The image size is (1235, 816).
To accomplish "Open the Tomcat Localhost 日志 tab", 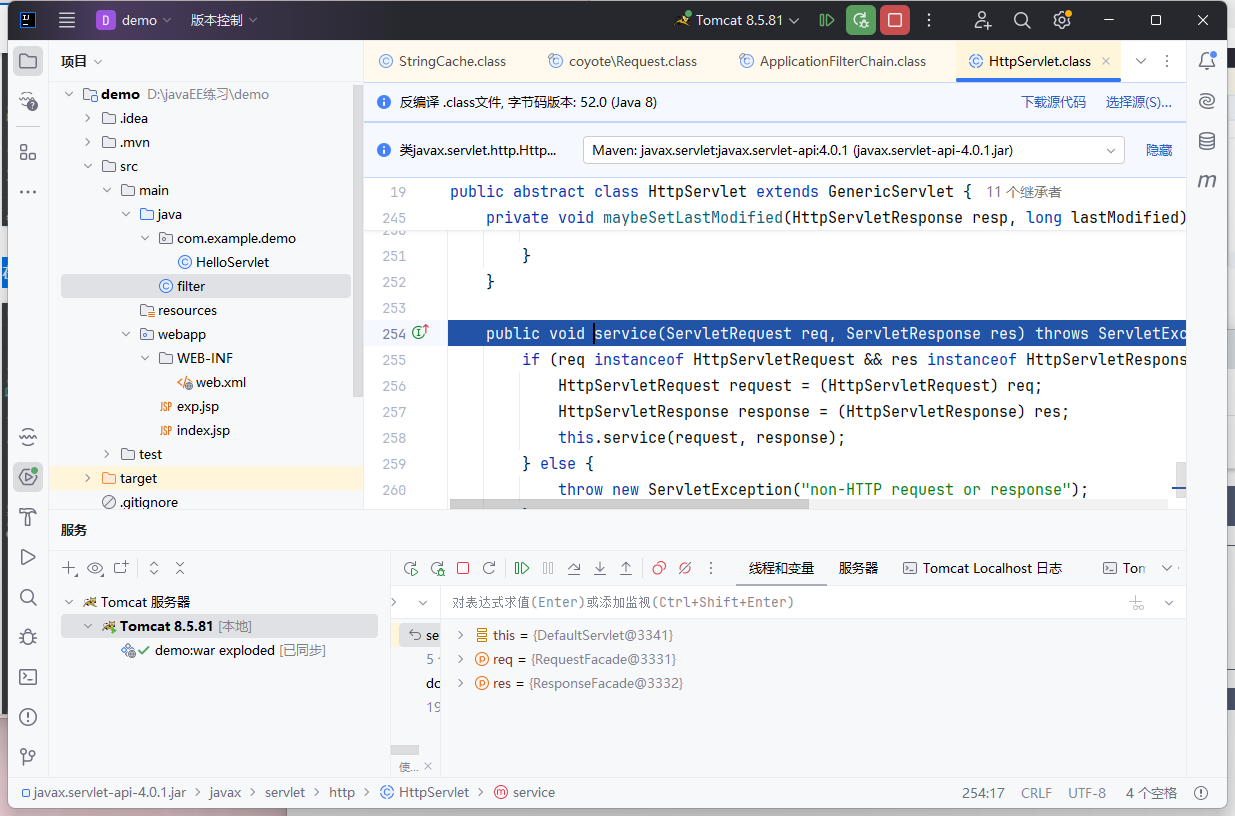I will [x=982, y=568].
